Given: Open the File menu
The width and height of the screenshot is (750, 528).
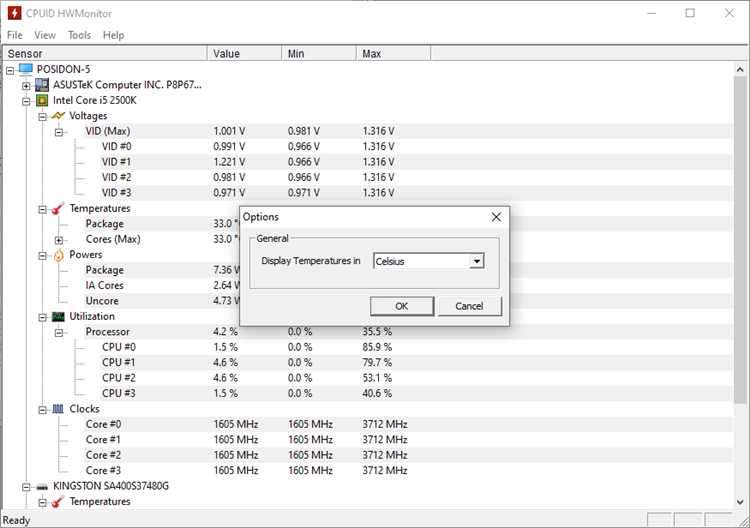Looking at the screenshot, I should pyautogui.click(x=15, y=35).
